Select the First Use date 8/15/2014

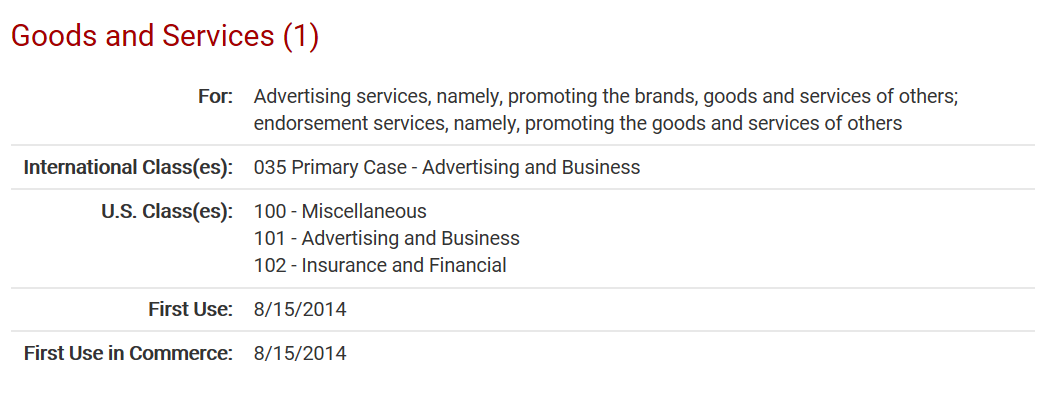[x=300, y=309]
